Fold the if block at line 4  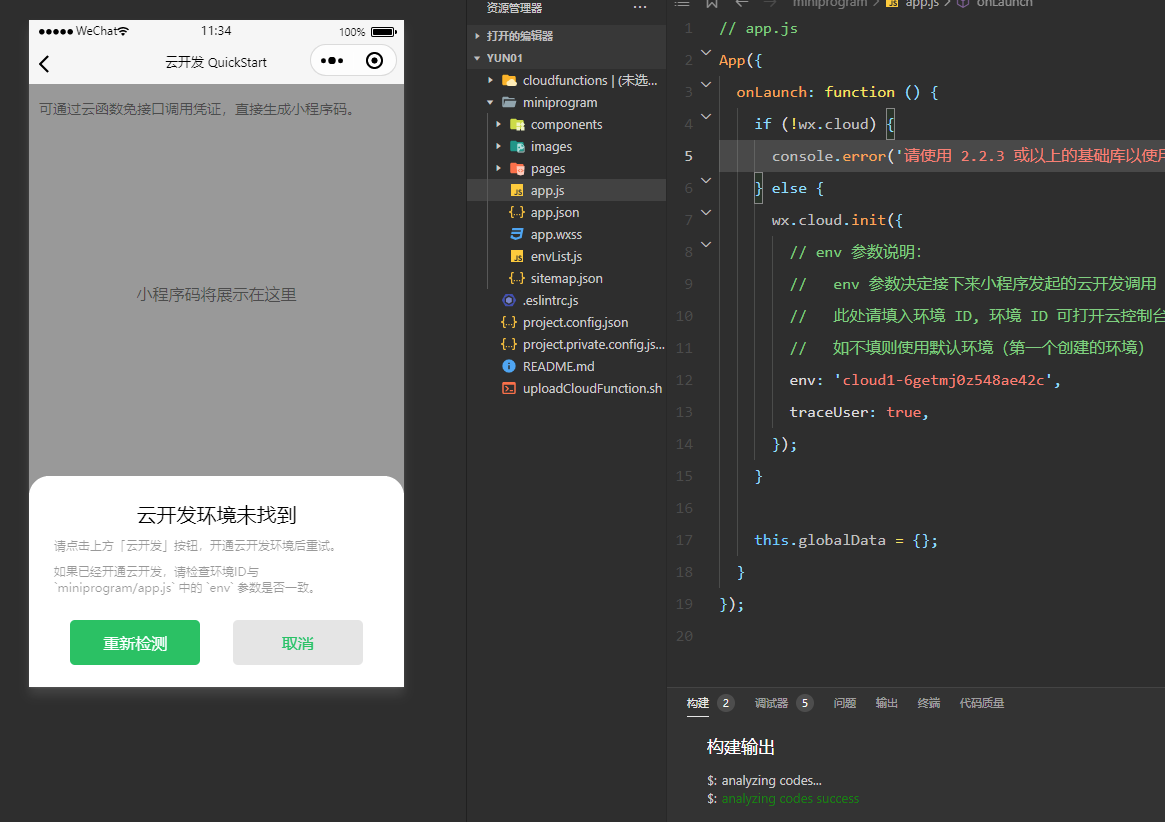[706, 117]
